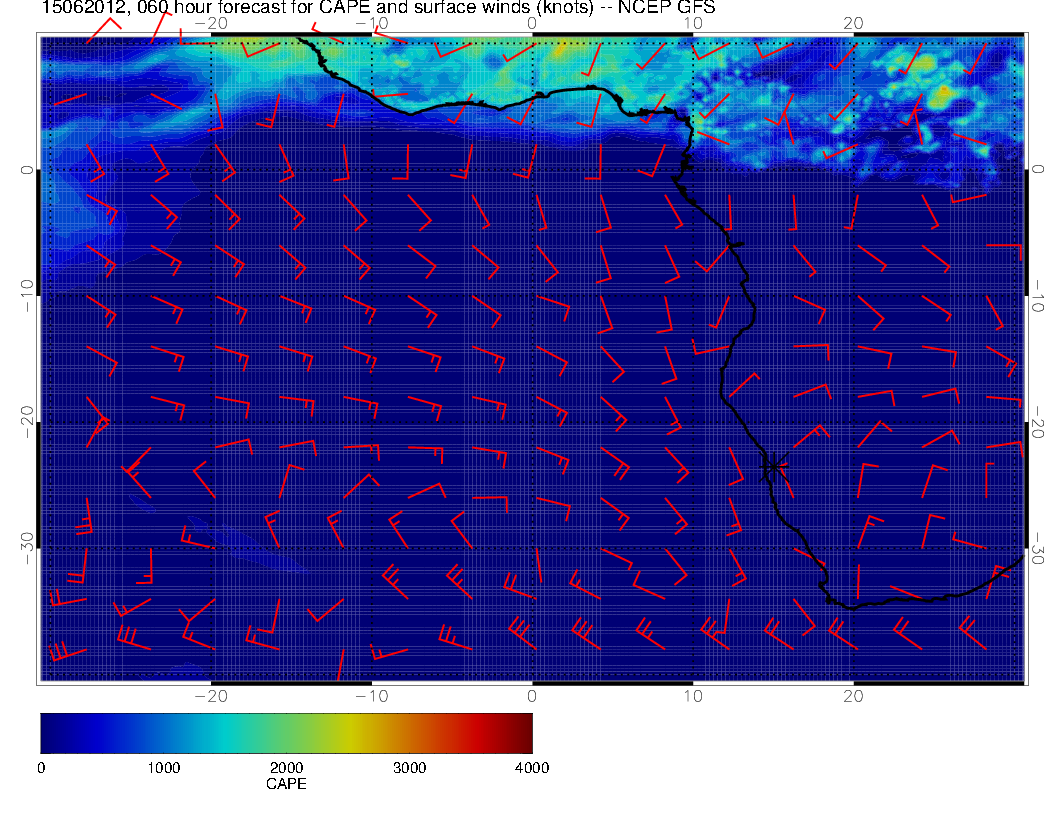Viewport: 1056px width, 816px height.
Task: Select the "10" longitude label on the bottom axis
Action: click(692, 695)
